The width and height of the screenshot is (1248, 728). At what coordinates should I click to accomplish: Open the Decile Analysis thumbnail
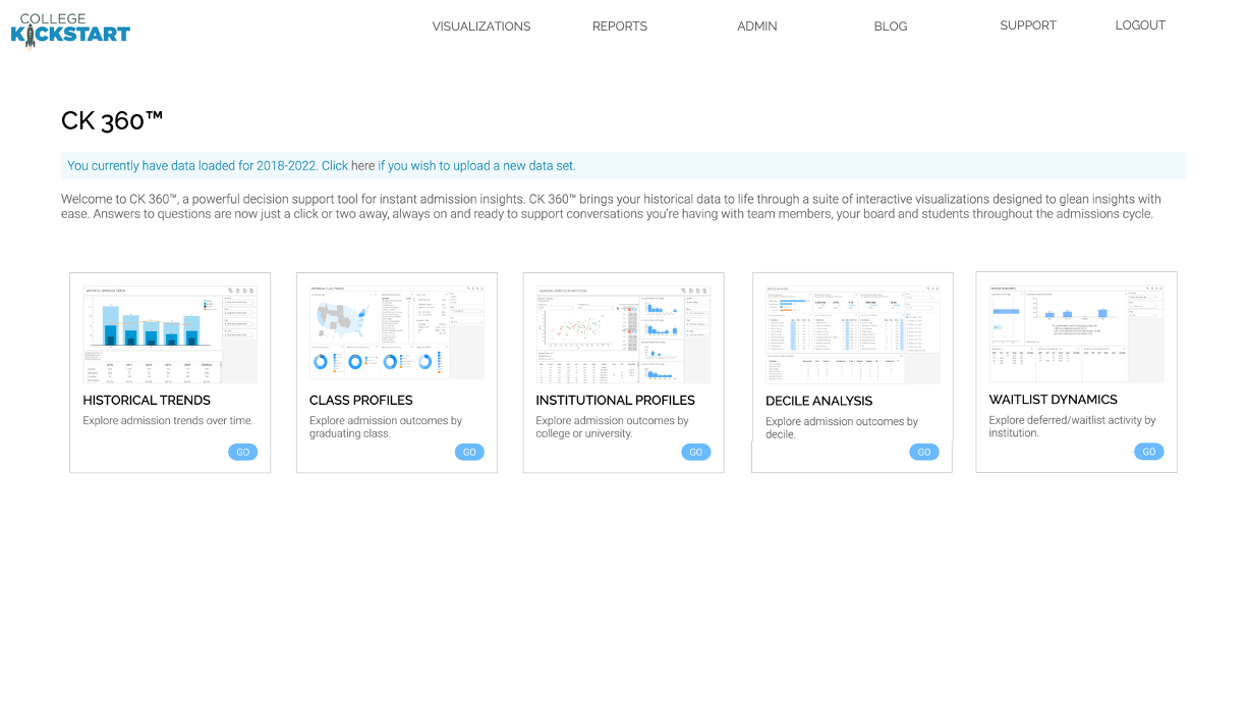[852, 334]
